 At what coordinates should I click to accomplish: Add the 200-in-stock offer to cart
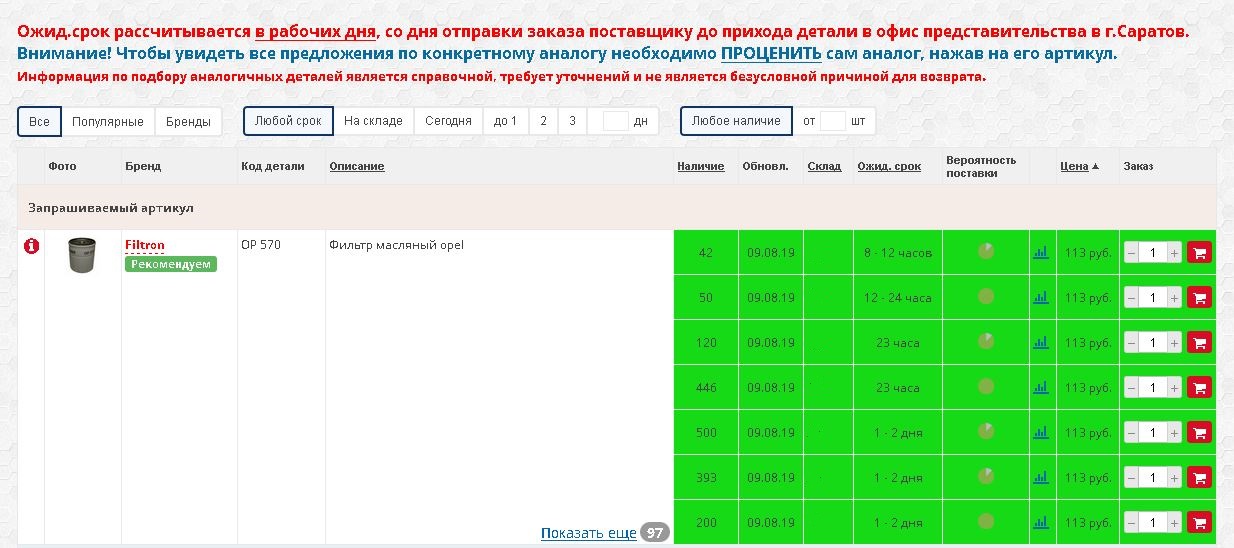(x=1199, y=523)
